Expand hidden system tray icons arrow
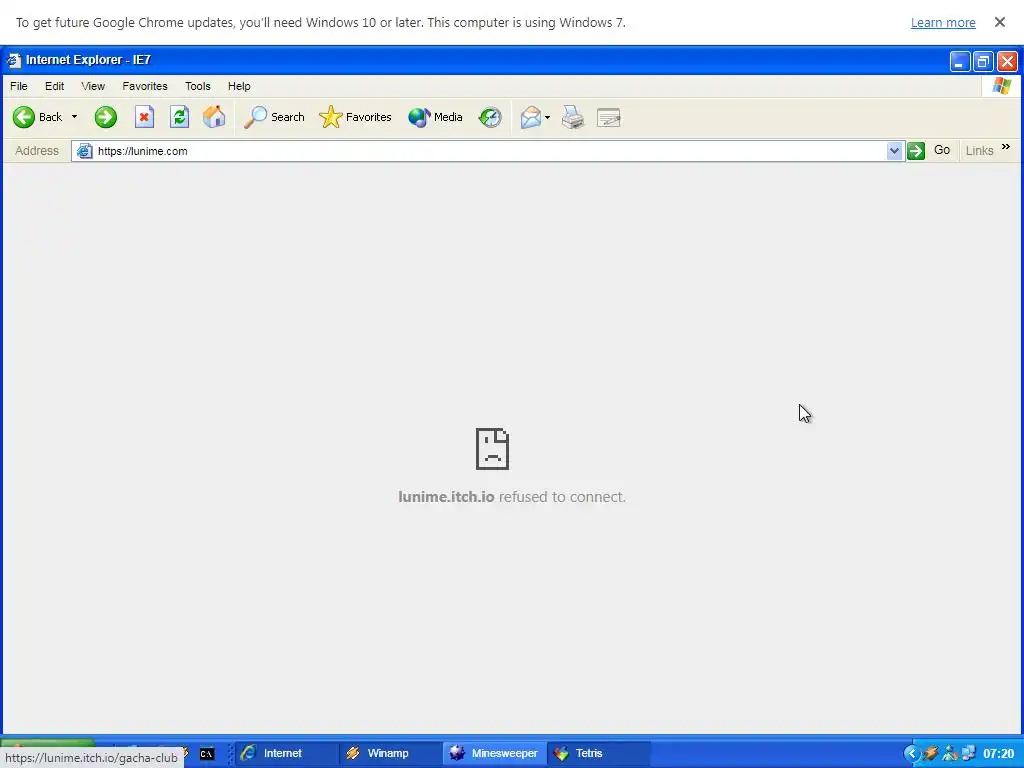The width and height of the screenshot is (1024, 768). coord(911,754)
